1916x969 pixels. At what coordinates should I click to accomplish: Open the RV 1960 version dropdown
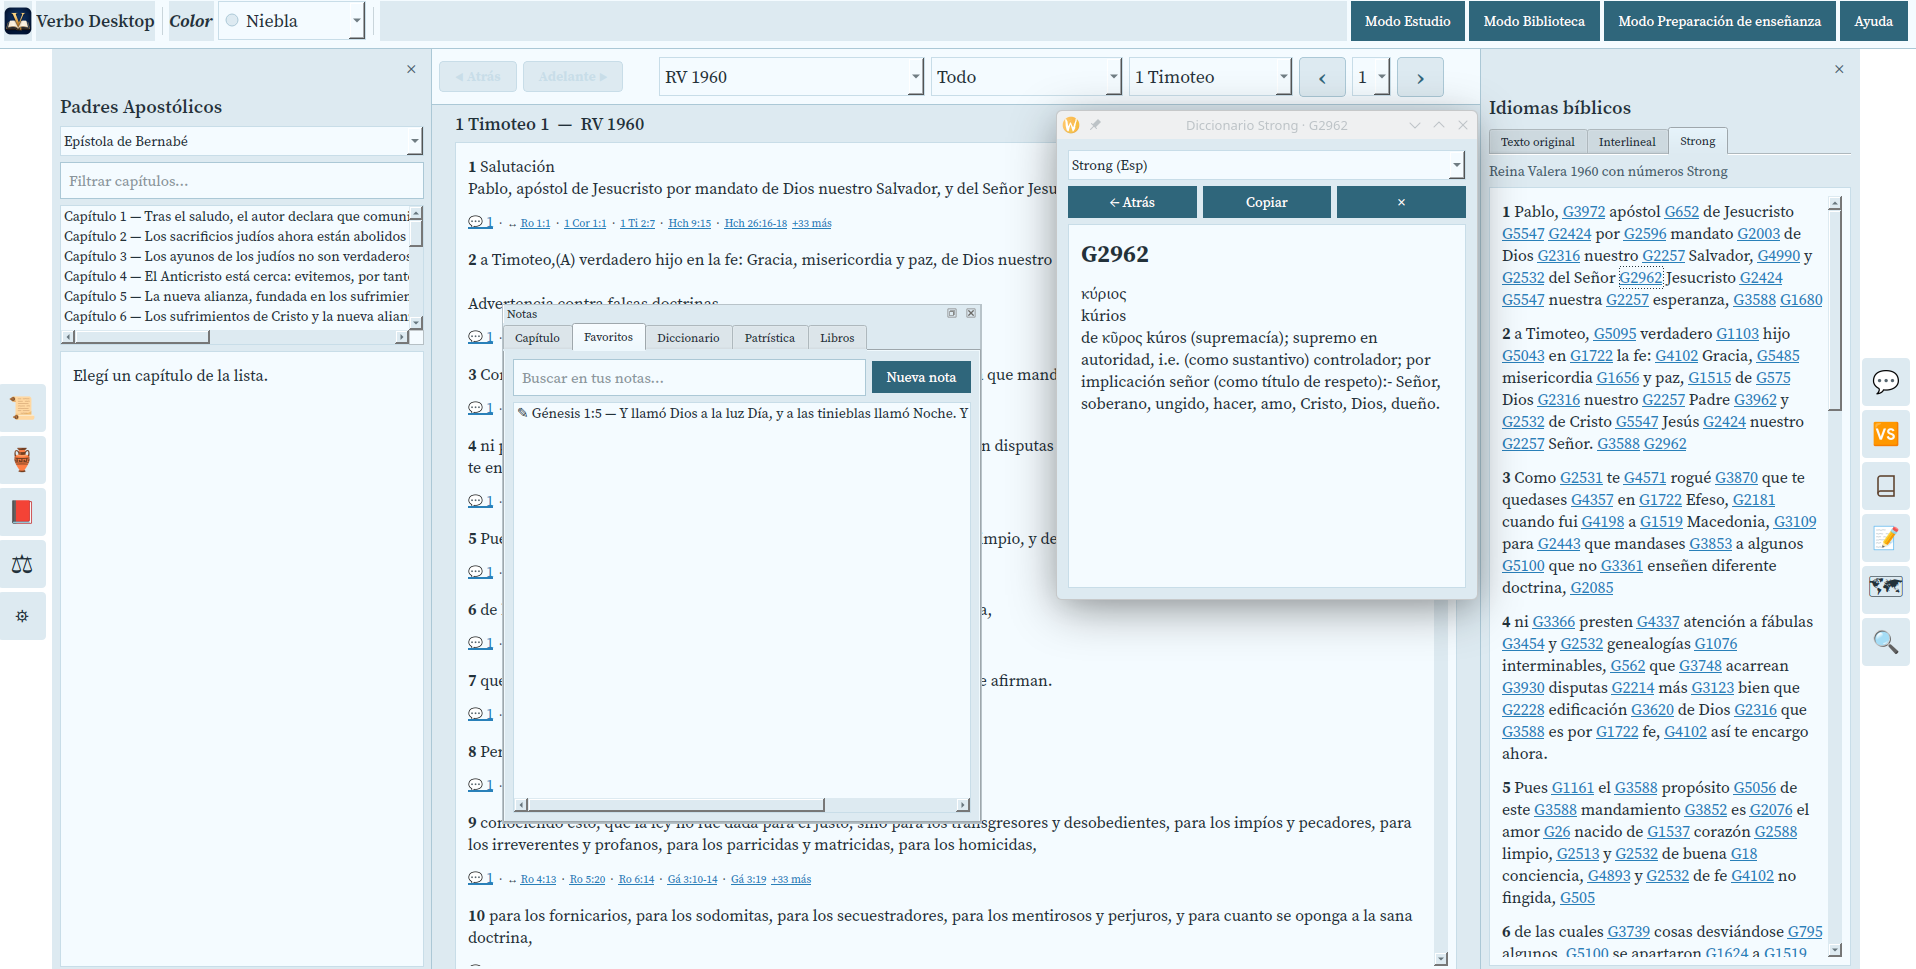790,77
